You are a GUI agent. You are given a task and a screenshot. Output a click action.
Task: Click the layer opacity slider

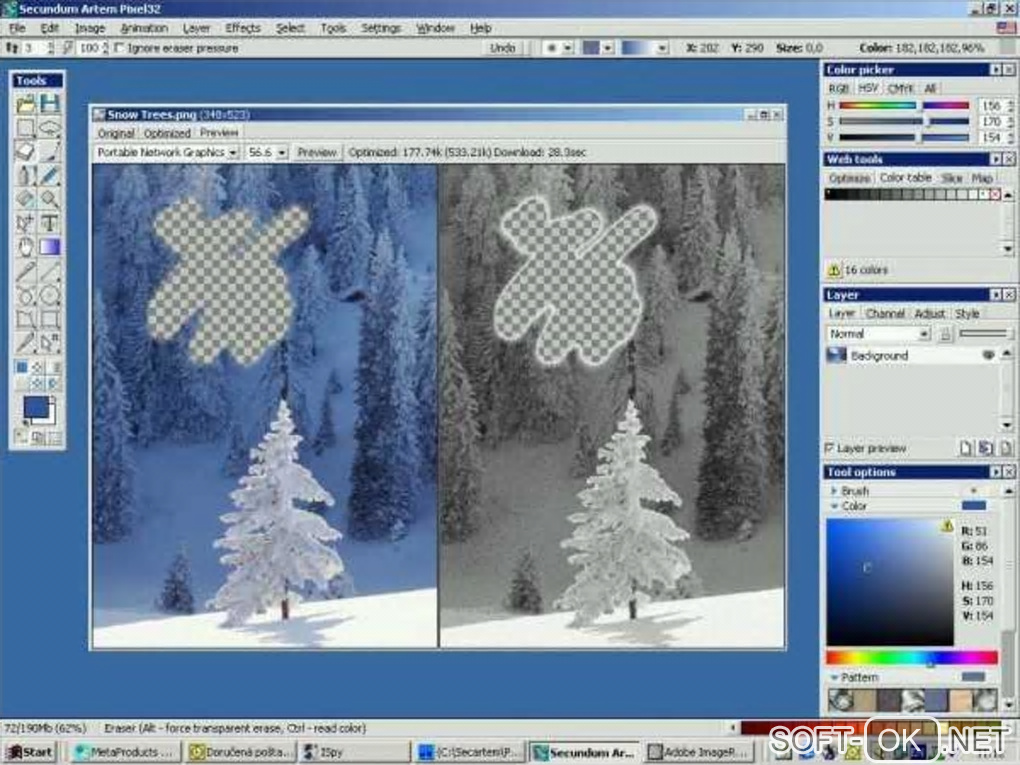click(x=984, y=334)
